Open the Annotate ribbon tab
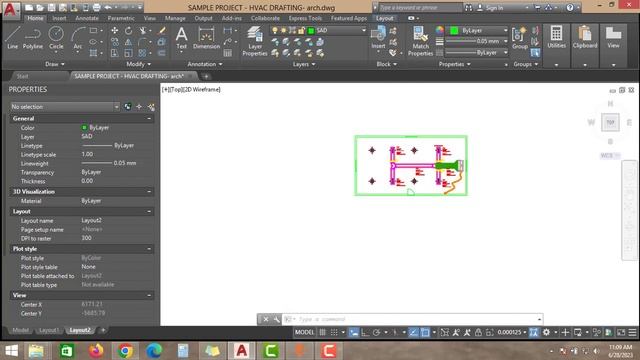The image size is (640, 360). point(87,18)
